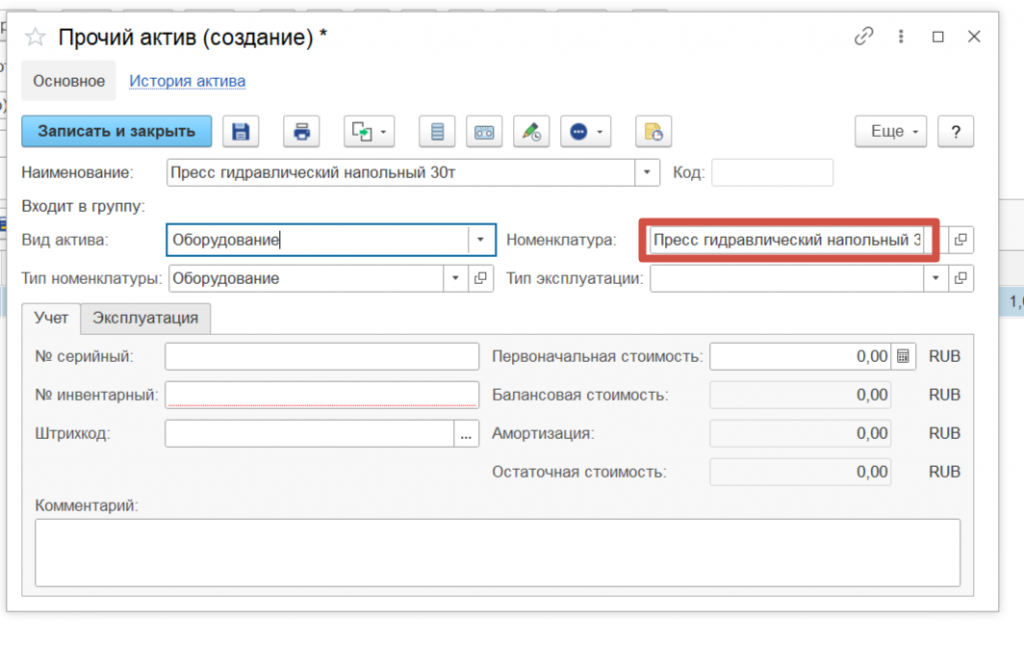Click the save floppy disk icon

[x=240, y=131]
